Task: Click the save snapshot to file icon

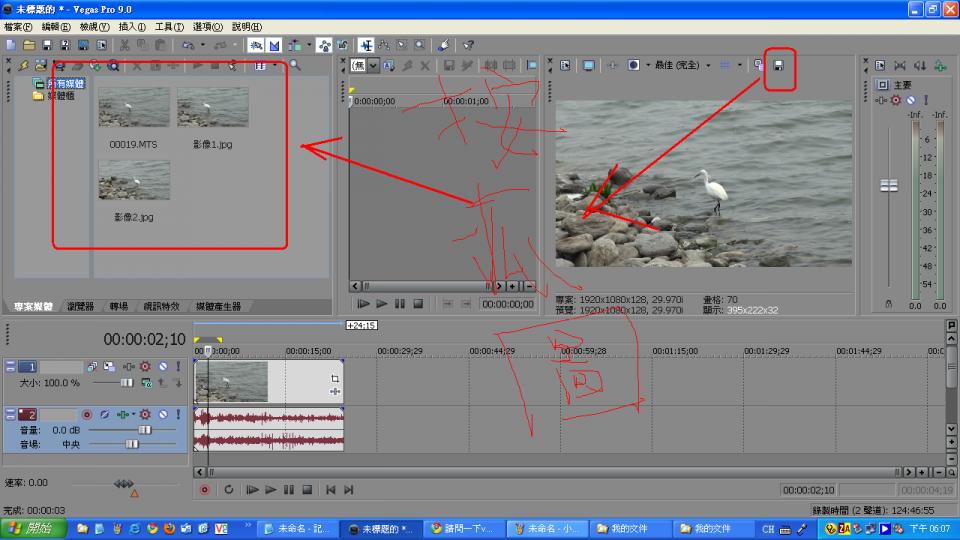Action: (778, 66)
